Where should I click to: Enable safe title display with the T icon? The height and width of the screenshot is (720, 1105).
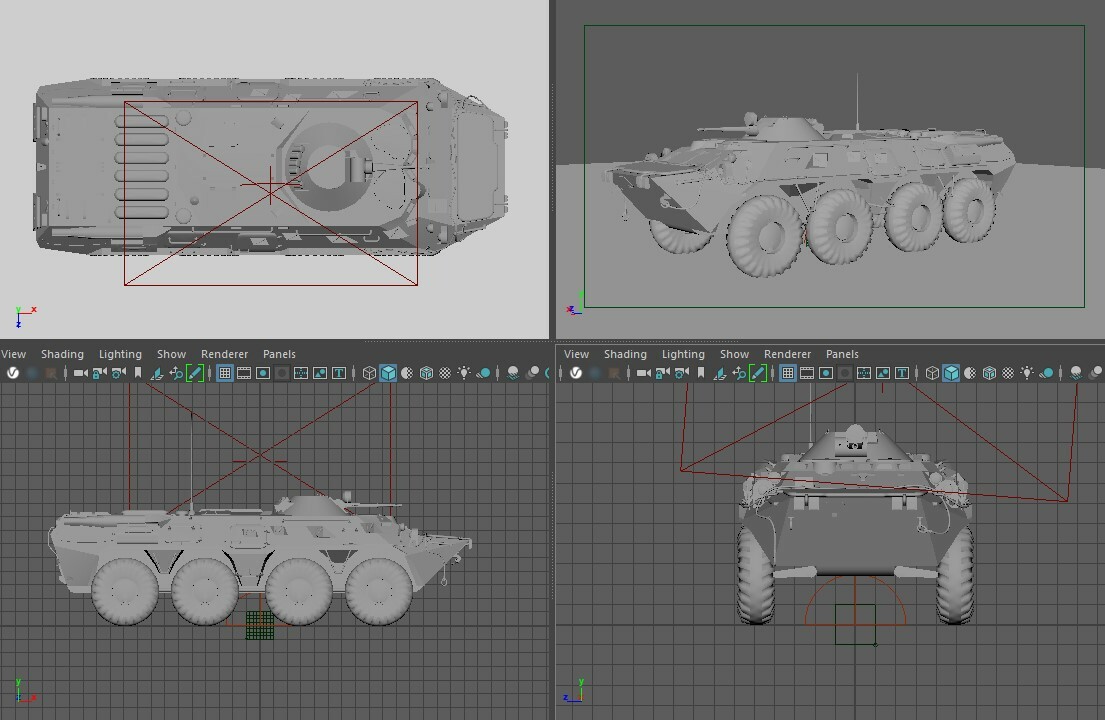click(x=339, y=372)
